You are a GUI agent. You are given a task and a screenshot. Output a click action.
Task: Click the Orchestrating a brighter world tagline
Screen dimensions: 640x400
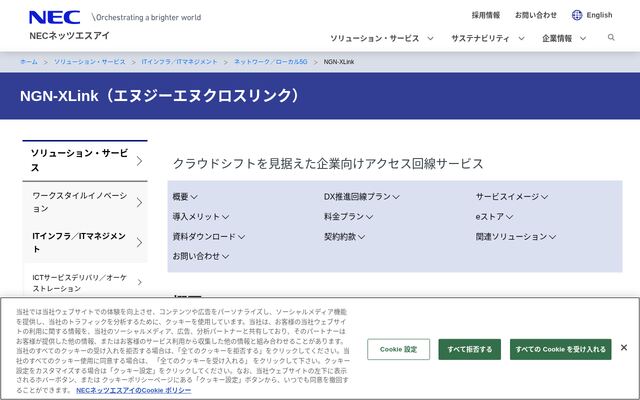pos(147,18)
